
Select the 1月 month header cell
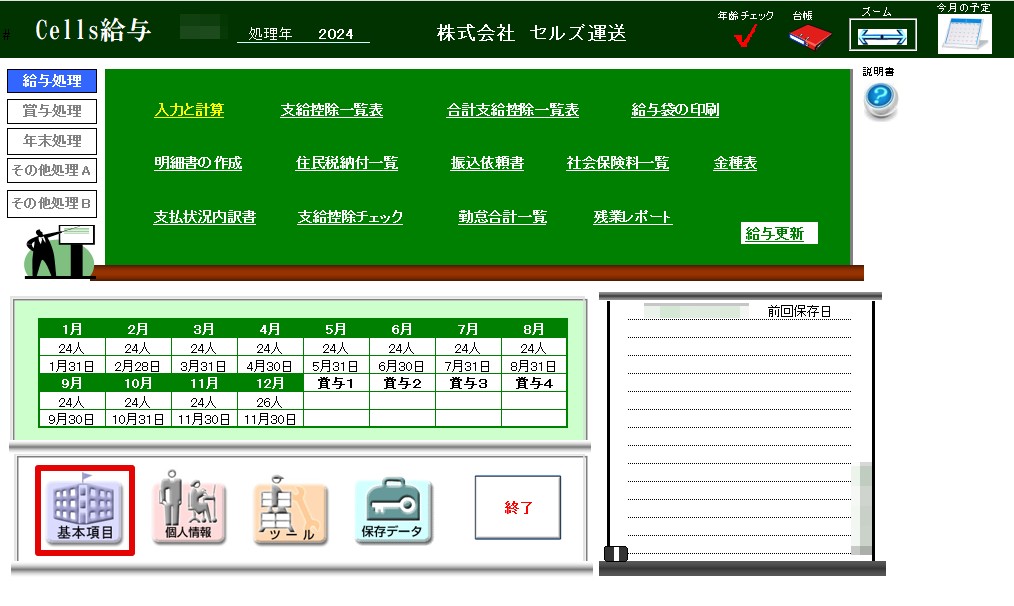point(72,329)
